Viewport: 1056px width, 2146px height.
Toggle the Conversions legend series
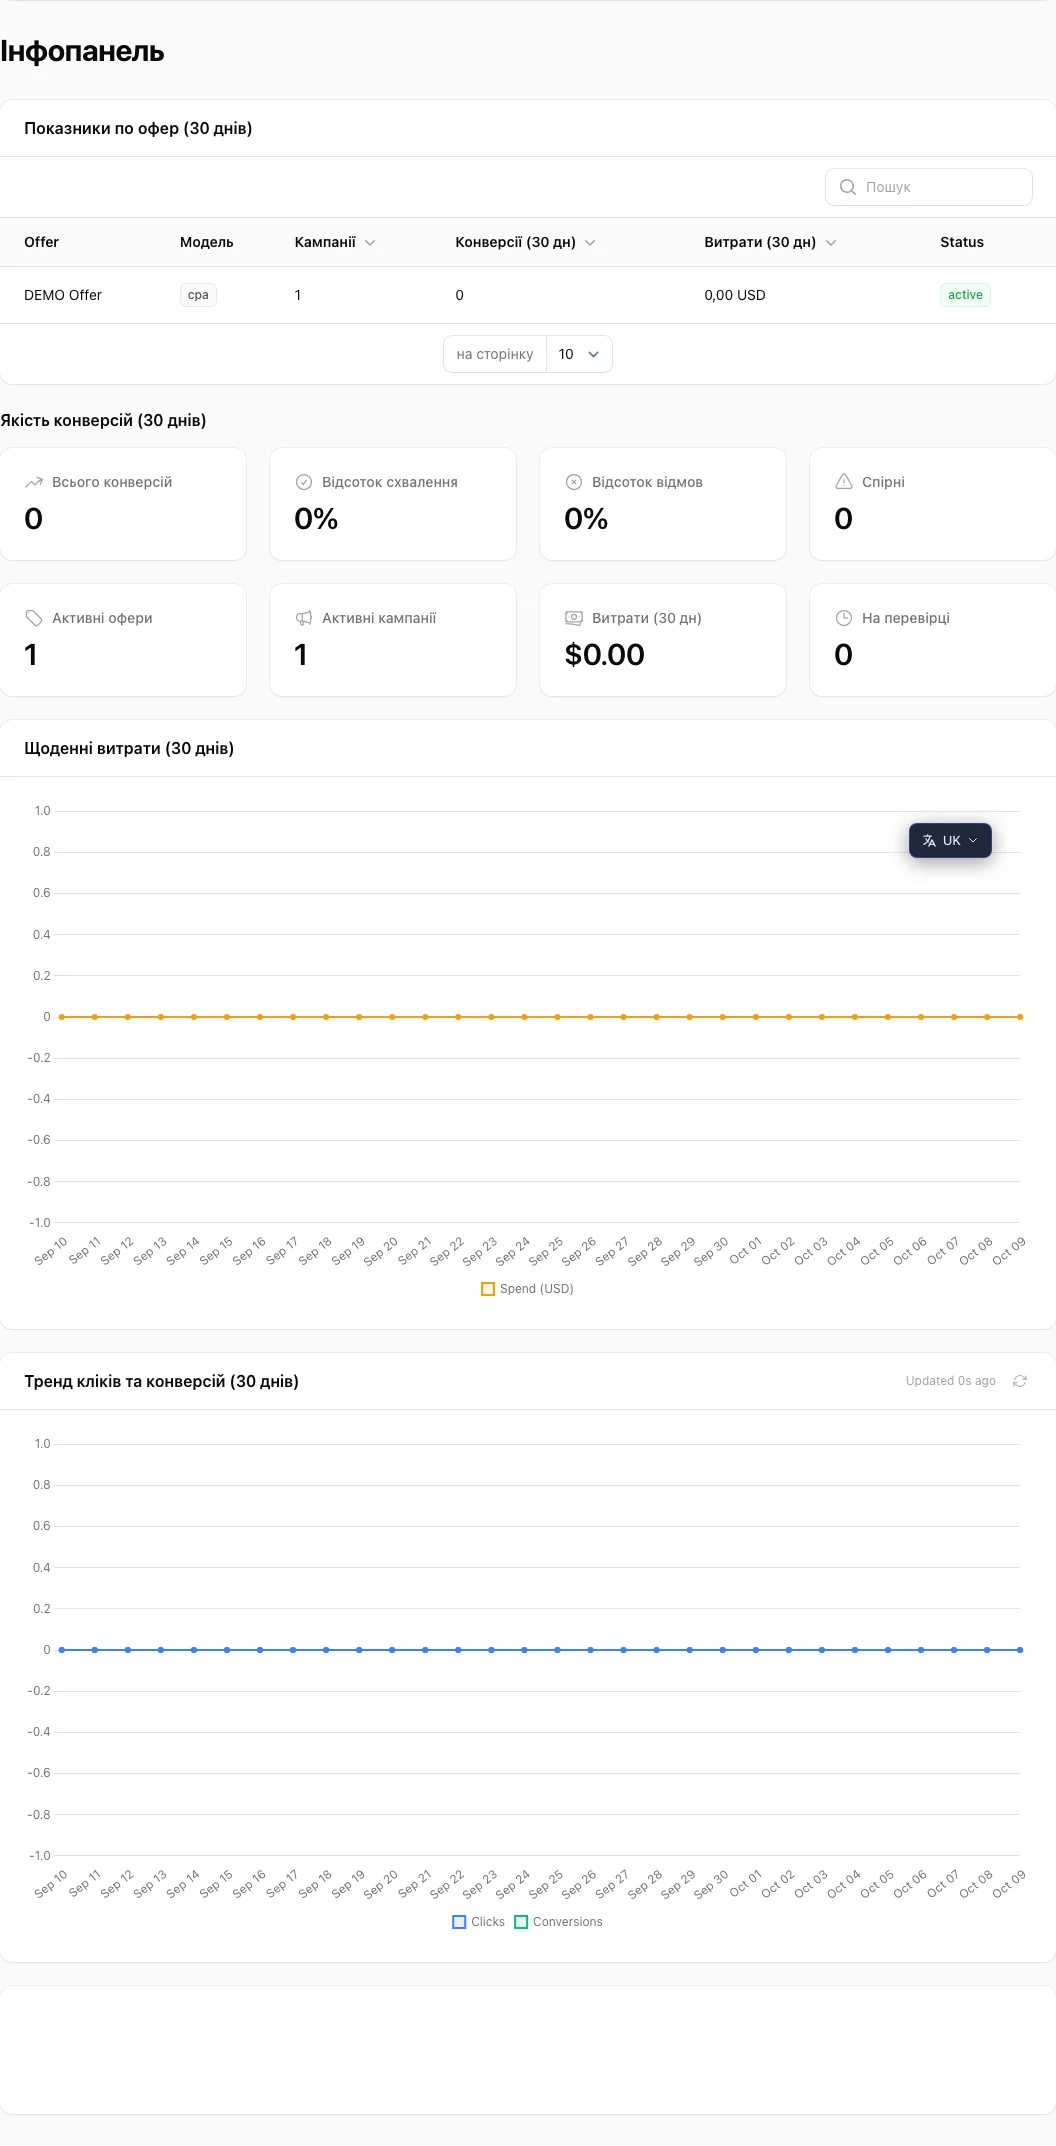(559, 1922)
